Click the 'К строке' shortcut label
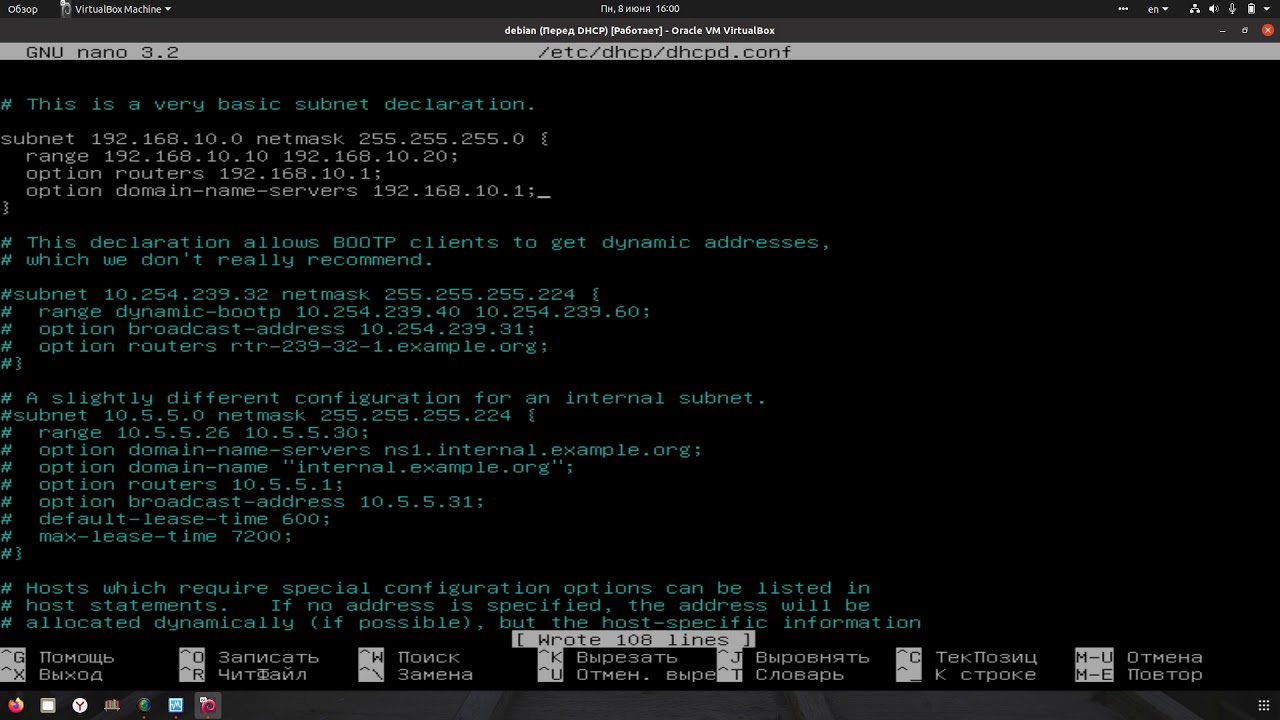1280x720 pixels. tap(985, 675)
